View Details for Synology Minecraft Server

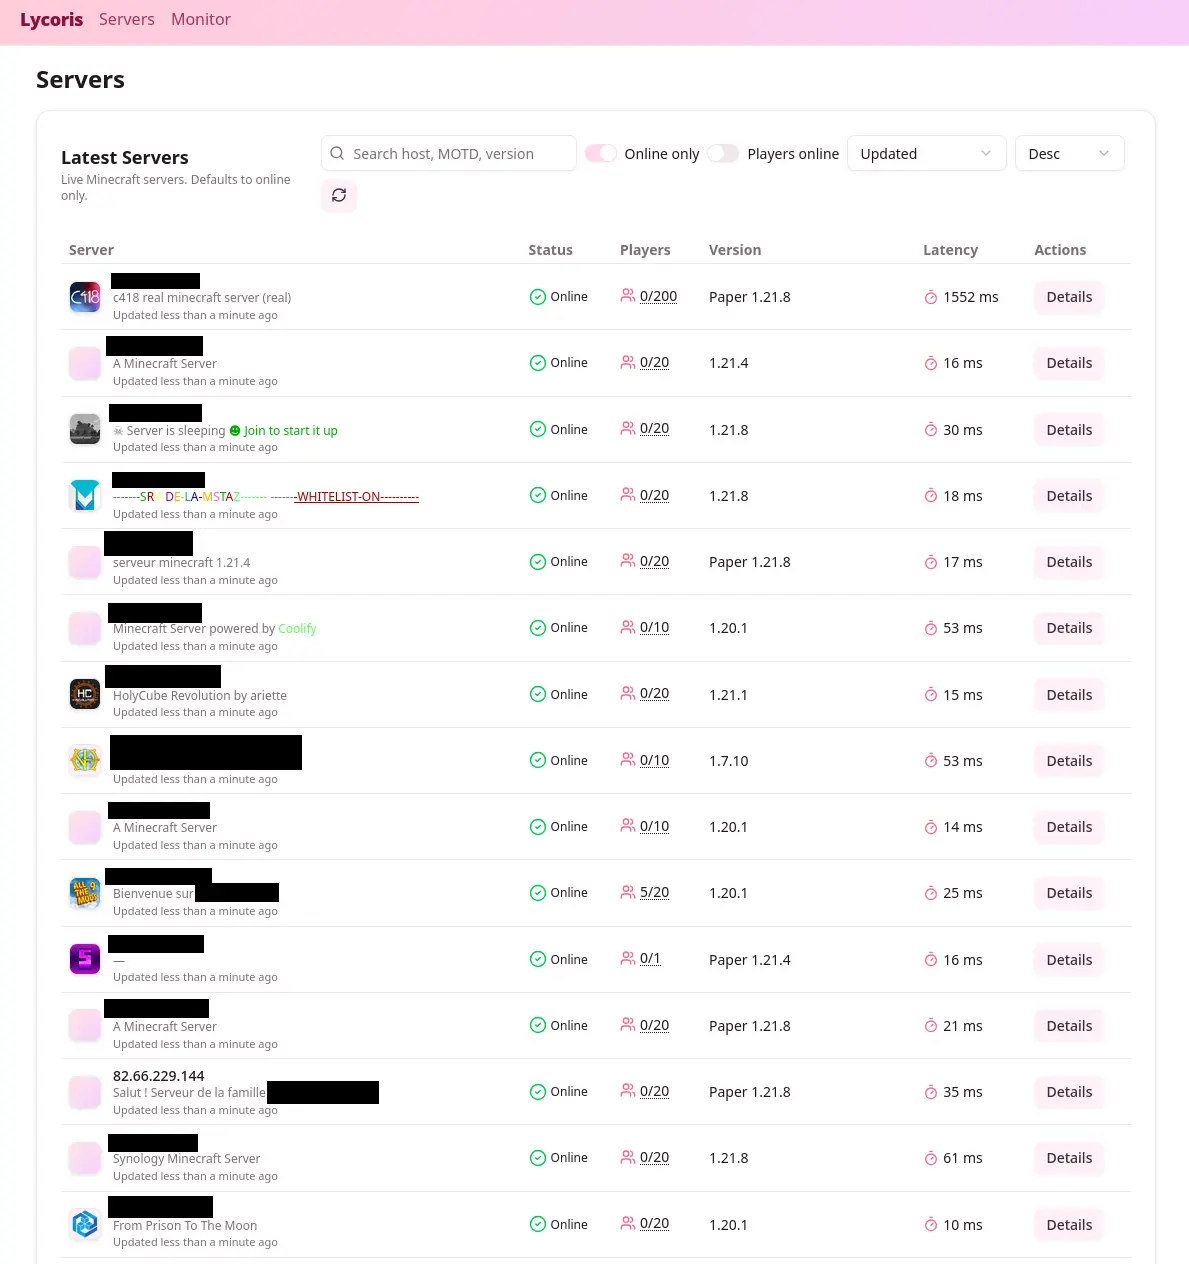coord(1069,1158)
